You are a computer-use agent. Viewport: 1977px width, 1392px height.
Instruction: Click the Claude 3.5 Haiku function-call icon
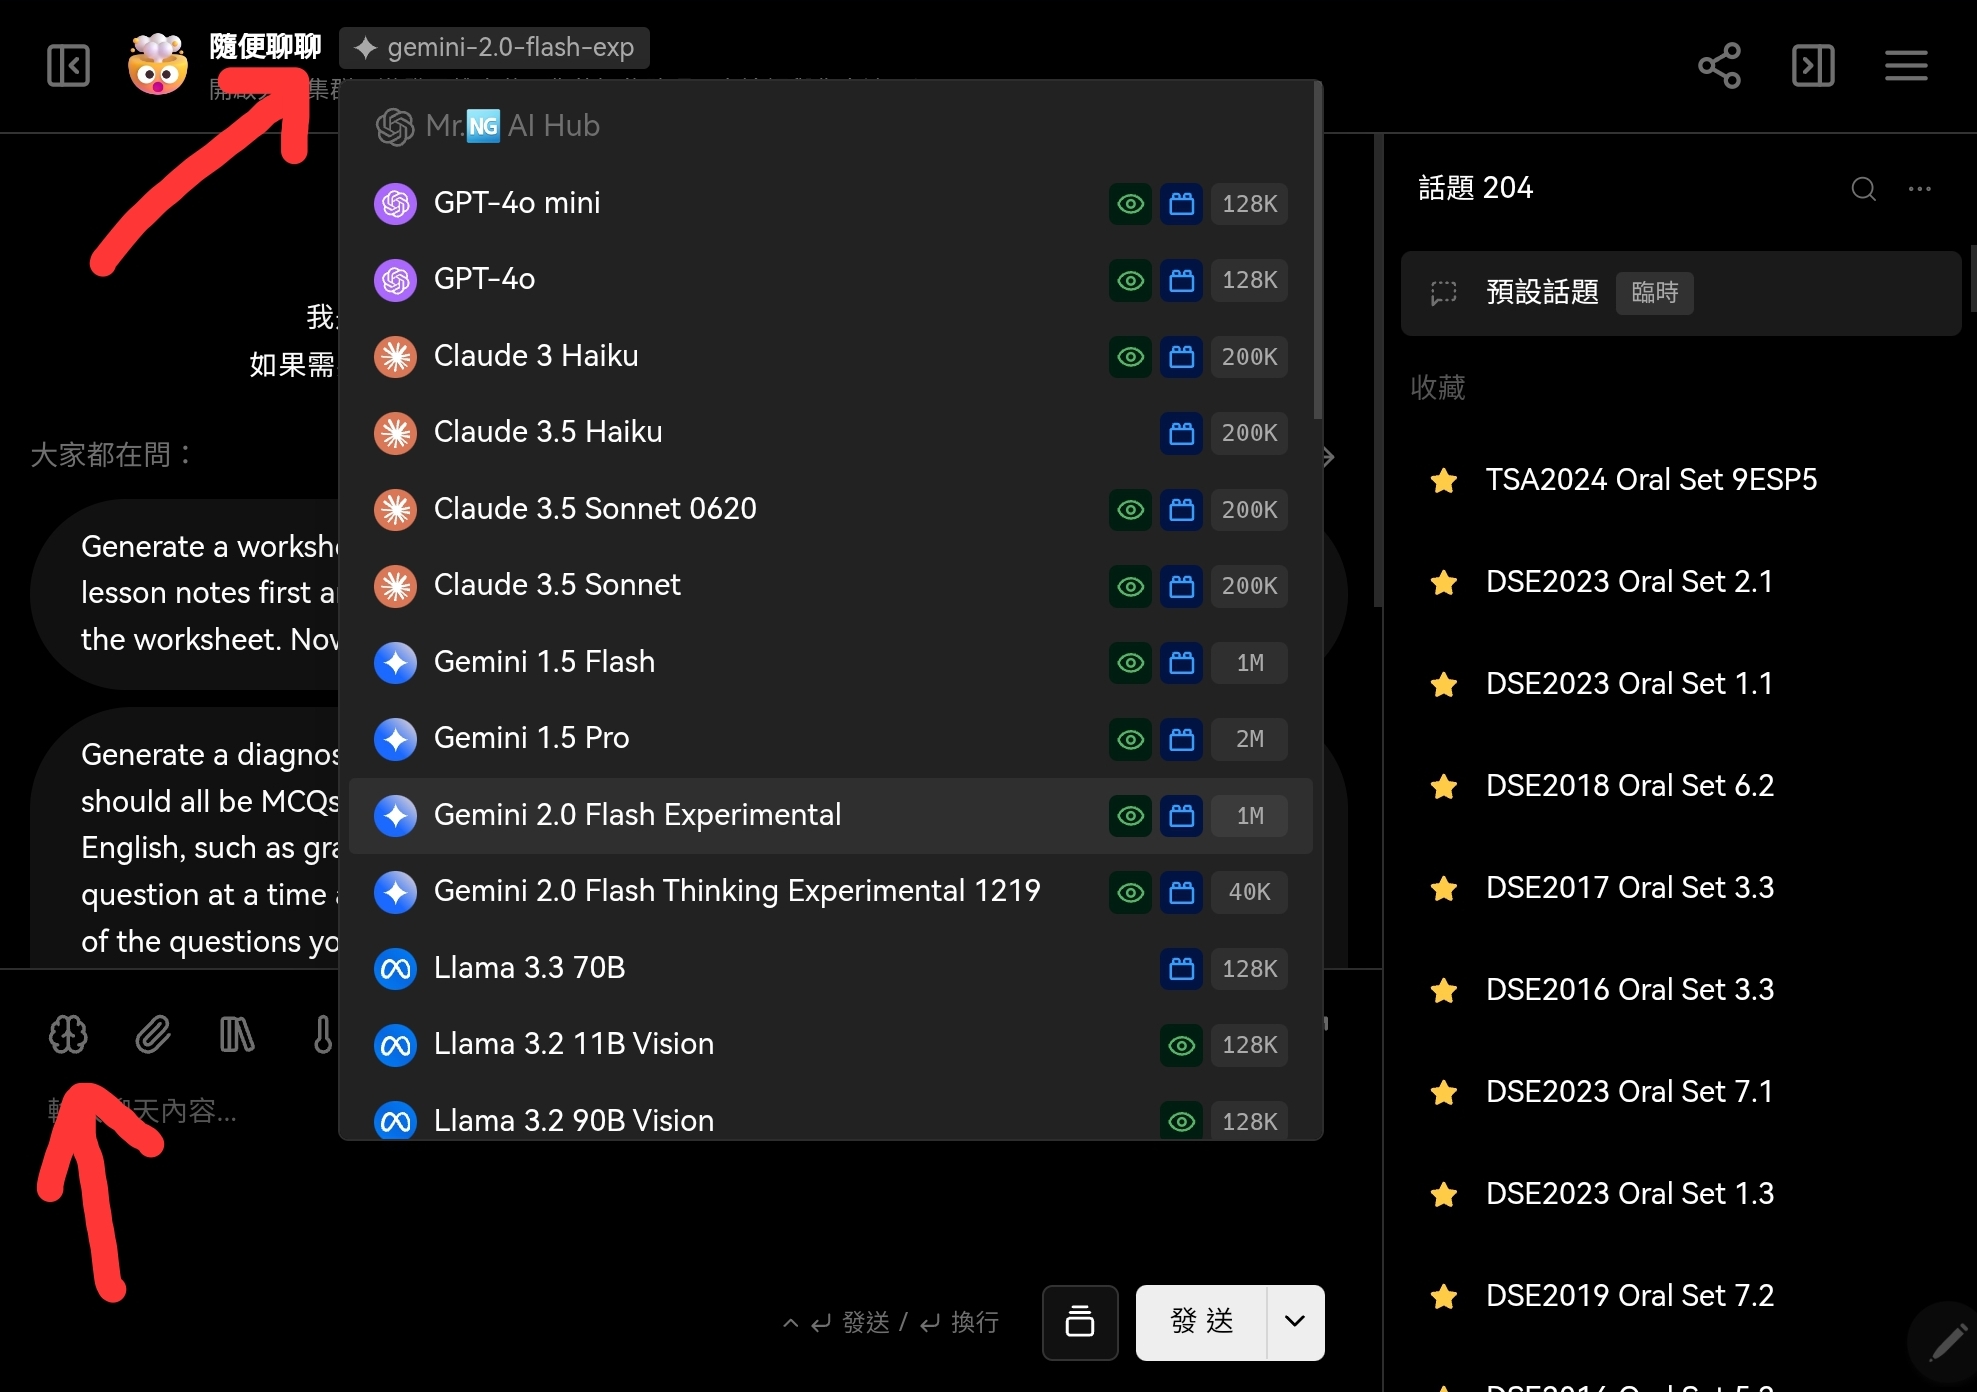(1181, 433)
